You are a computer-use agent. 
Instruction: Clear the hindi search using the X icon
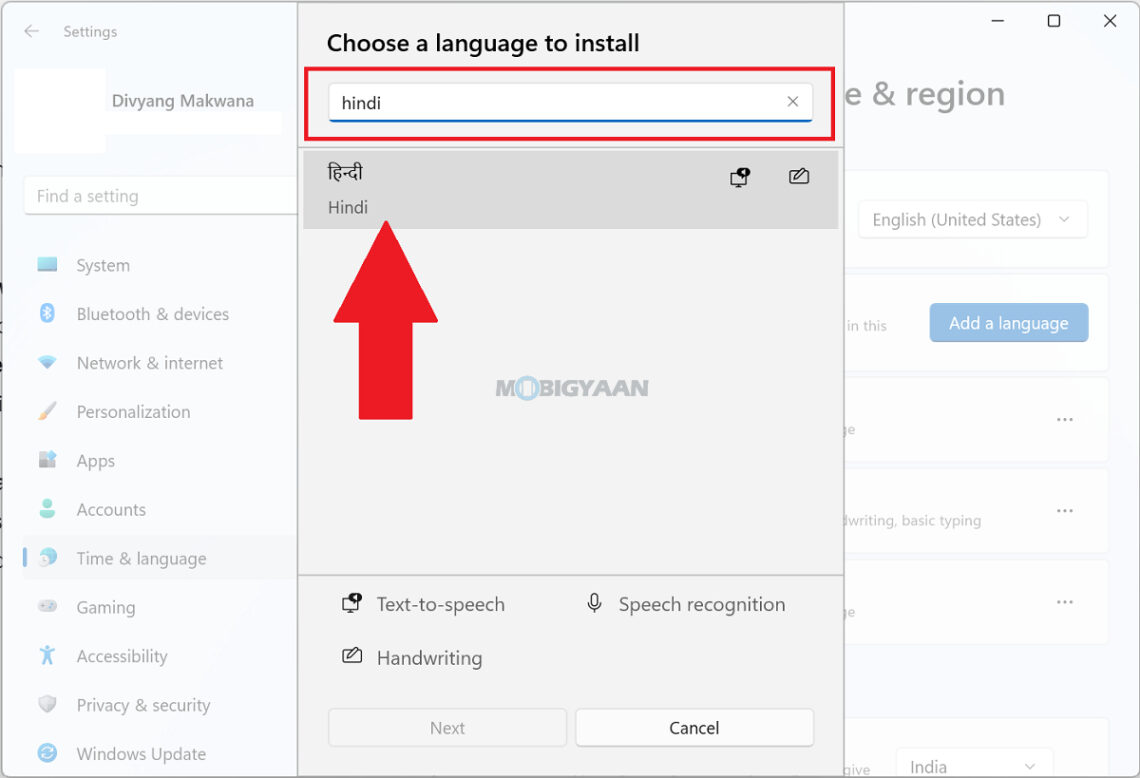[x=792, y=101]
